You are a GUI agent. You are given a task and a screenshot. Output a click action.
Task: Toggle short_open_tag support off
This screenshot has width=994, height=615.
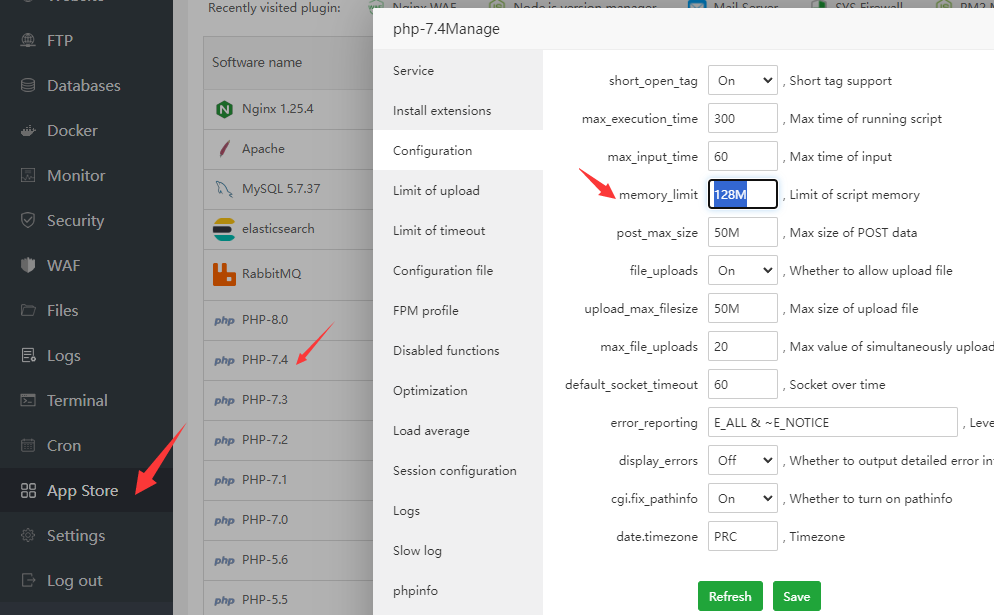(x=743, y=80)
